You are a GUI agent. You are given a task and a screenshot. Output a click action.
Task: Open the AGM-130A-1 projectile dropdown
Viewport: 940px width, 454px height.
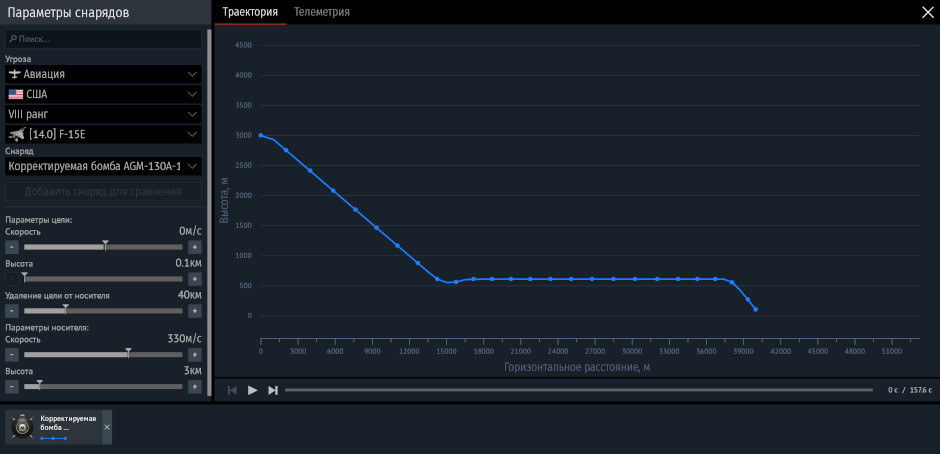(103, 166)
